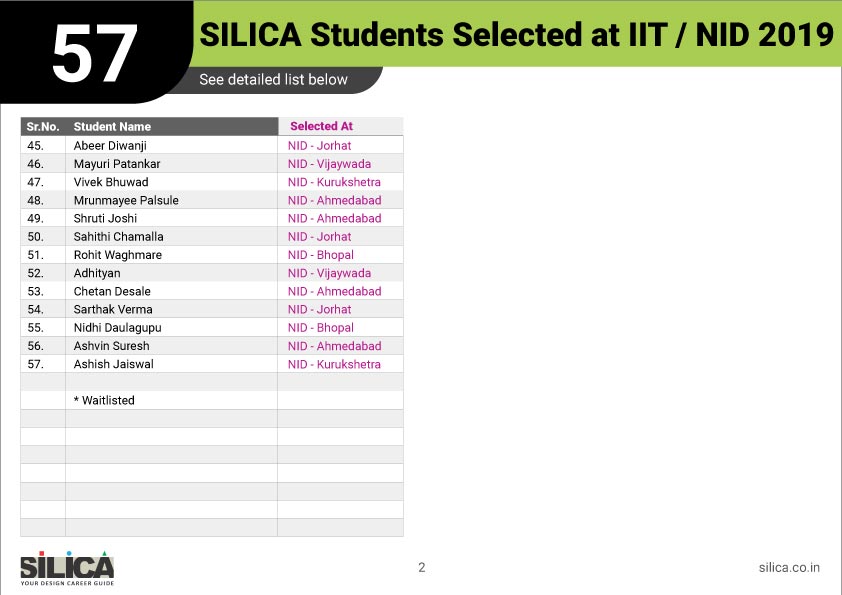Click NID - Bhopal next to Rohit Waghmare
This screenshot has width=842, height=595.
[x=320, y=255]
